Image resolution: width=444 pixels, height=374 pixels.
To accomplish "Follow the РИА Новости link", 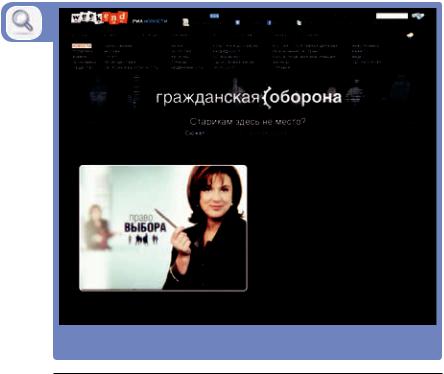I will tap(150, 21).
